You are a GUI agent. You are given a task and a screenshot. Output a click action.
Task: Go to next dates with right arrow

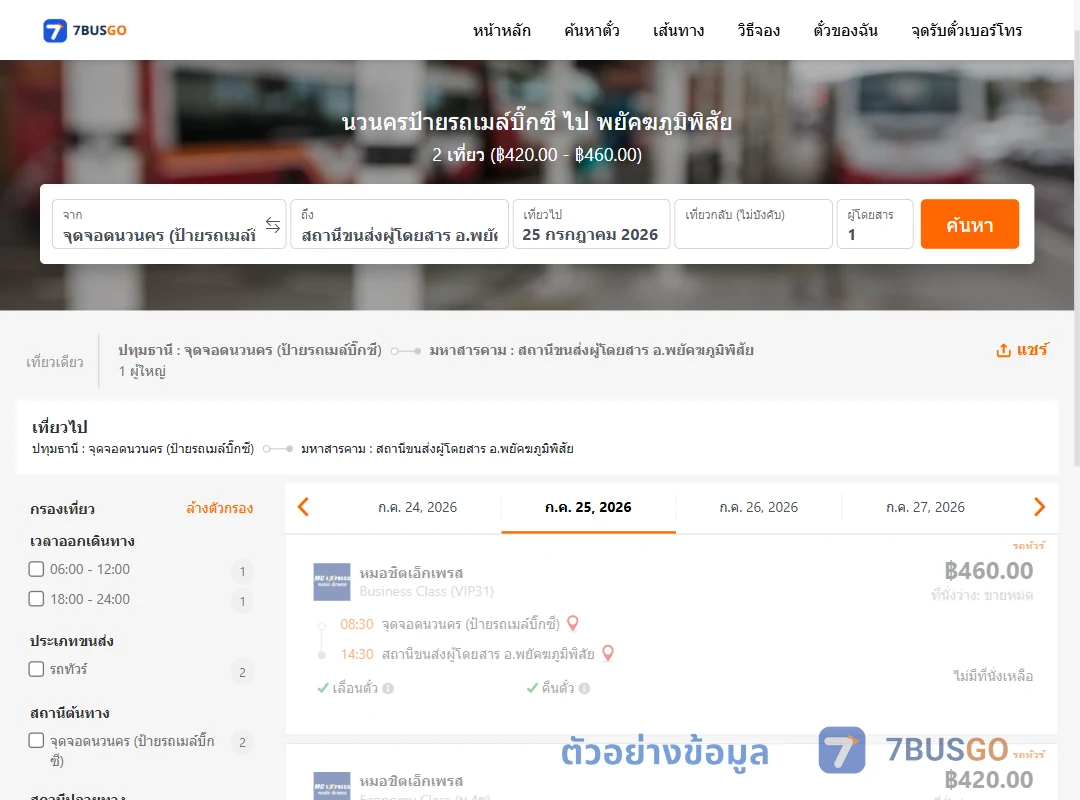(1039, 507)
